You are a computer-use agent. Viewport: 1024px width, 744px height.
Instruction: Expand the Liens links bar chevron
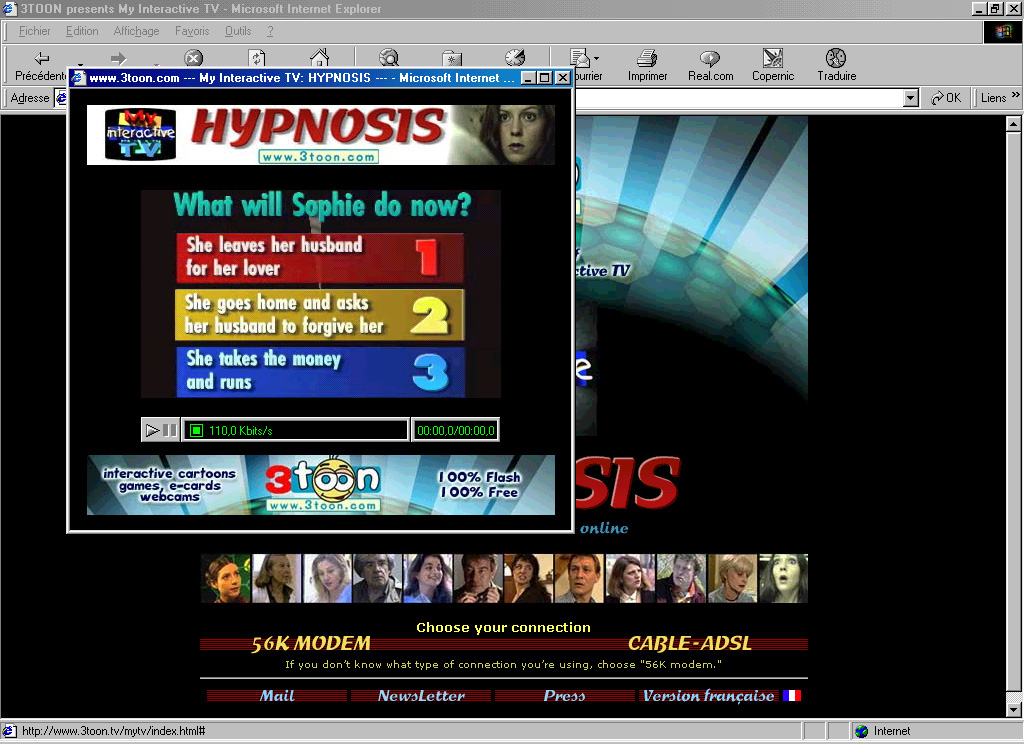(x=1016, y=95)
